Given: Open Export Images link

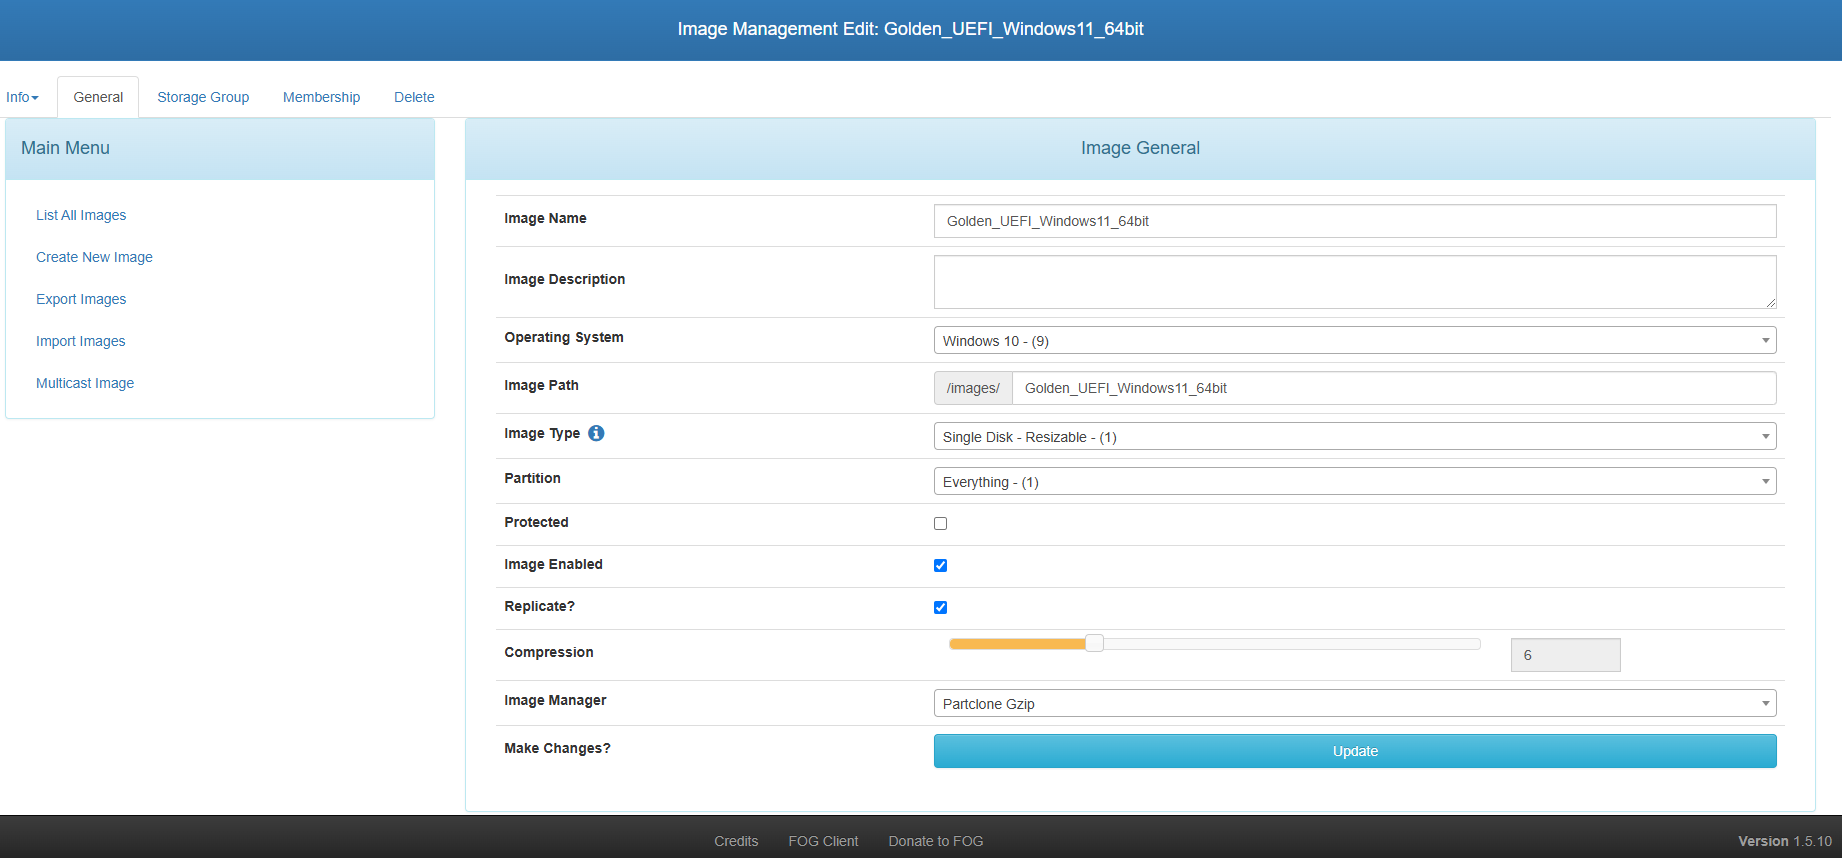Looking at the screenshot, I should pyautogui.click(x=81, y=299).
